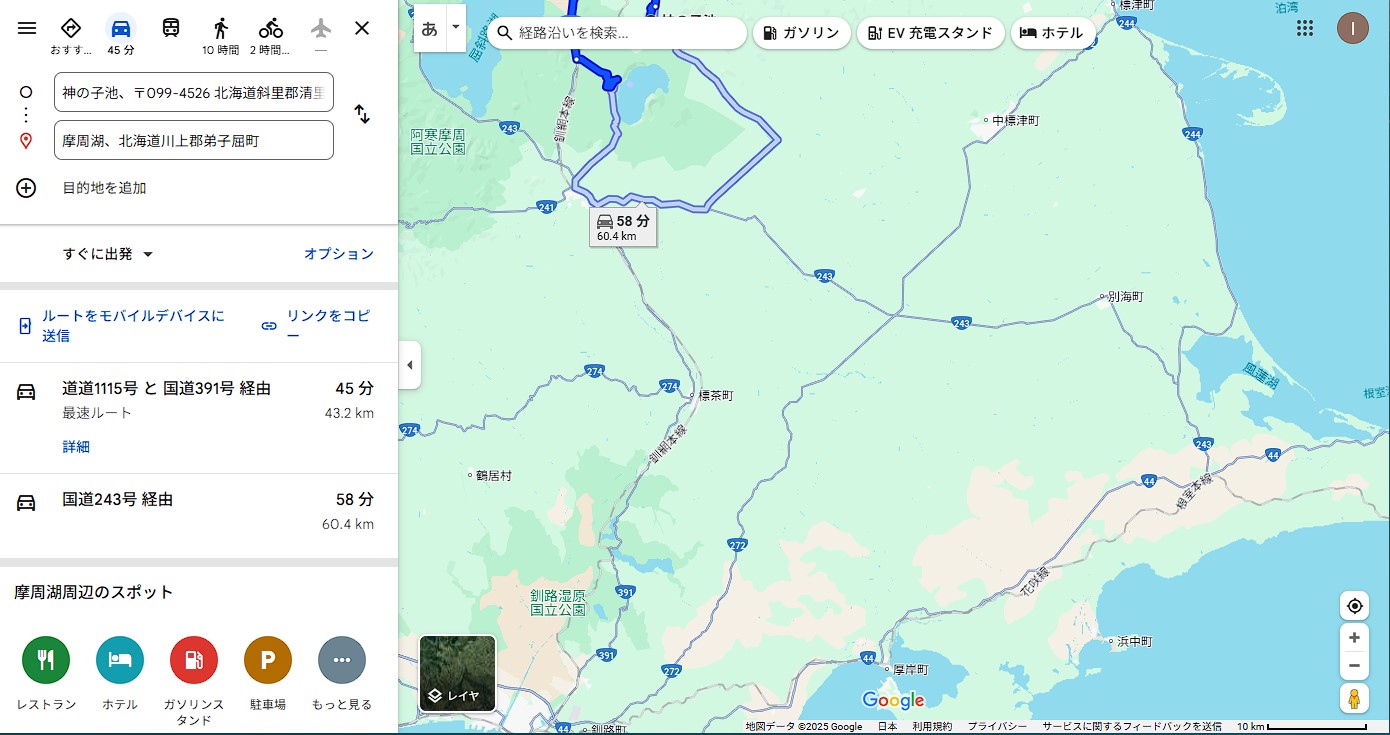Open the Google account avatar
This screenshot has height=735, width=1390.
[x=1353, y=28]
